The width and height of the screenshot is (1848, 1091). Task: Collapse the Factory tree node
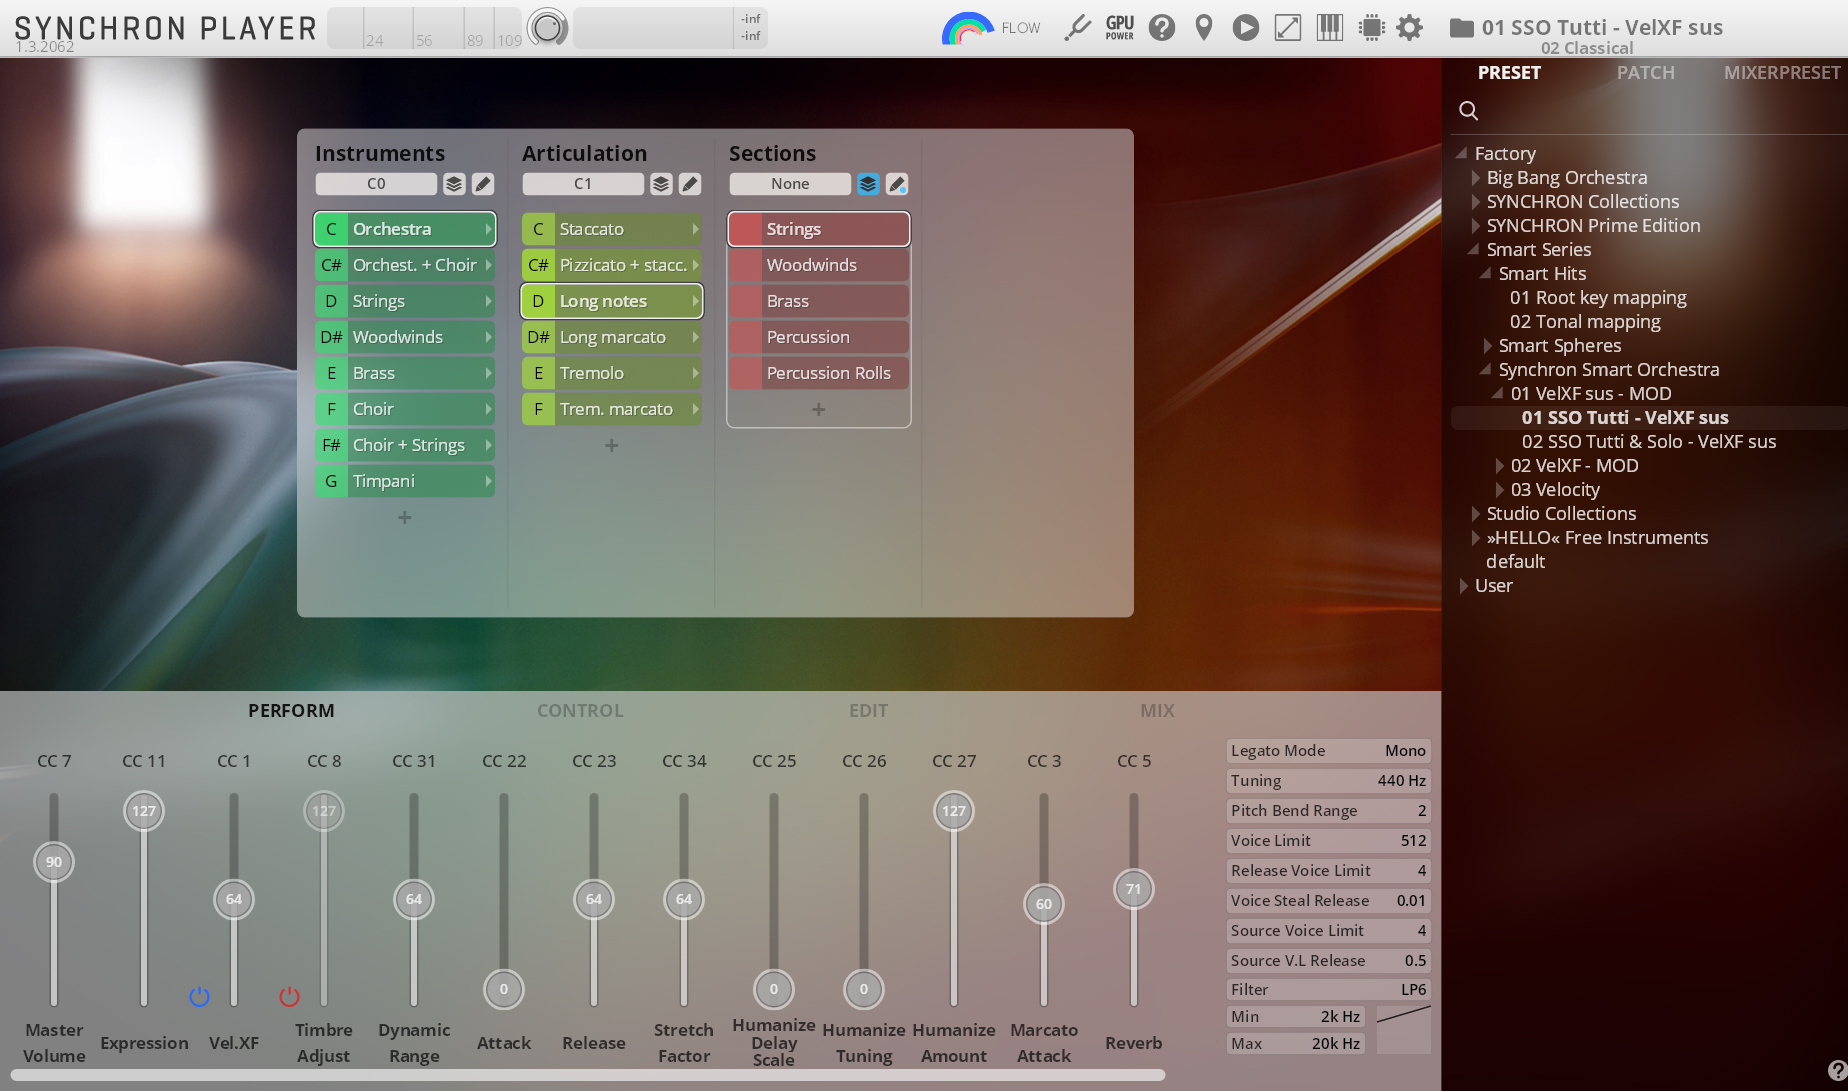tap(1462, 153)
